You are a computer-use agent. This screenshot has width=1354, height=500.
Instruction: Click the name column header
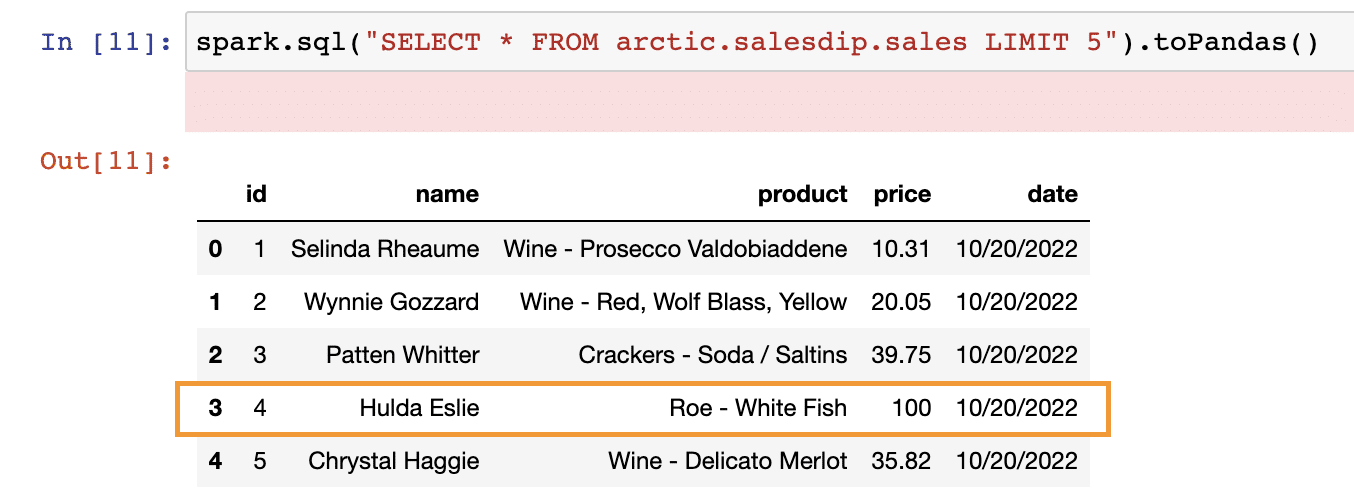(x=447, y=194)
